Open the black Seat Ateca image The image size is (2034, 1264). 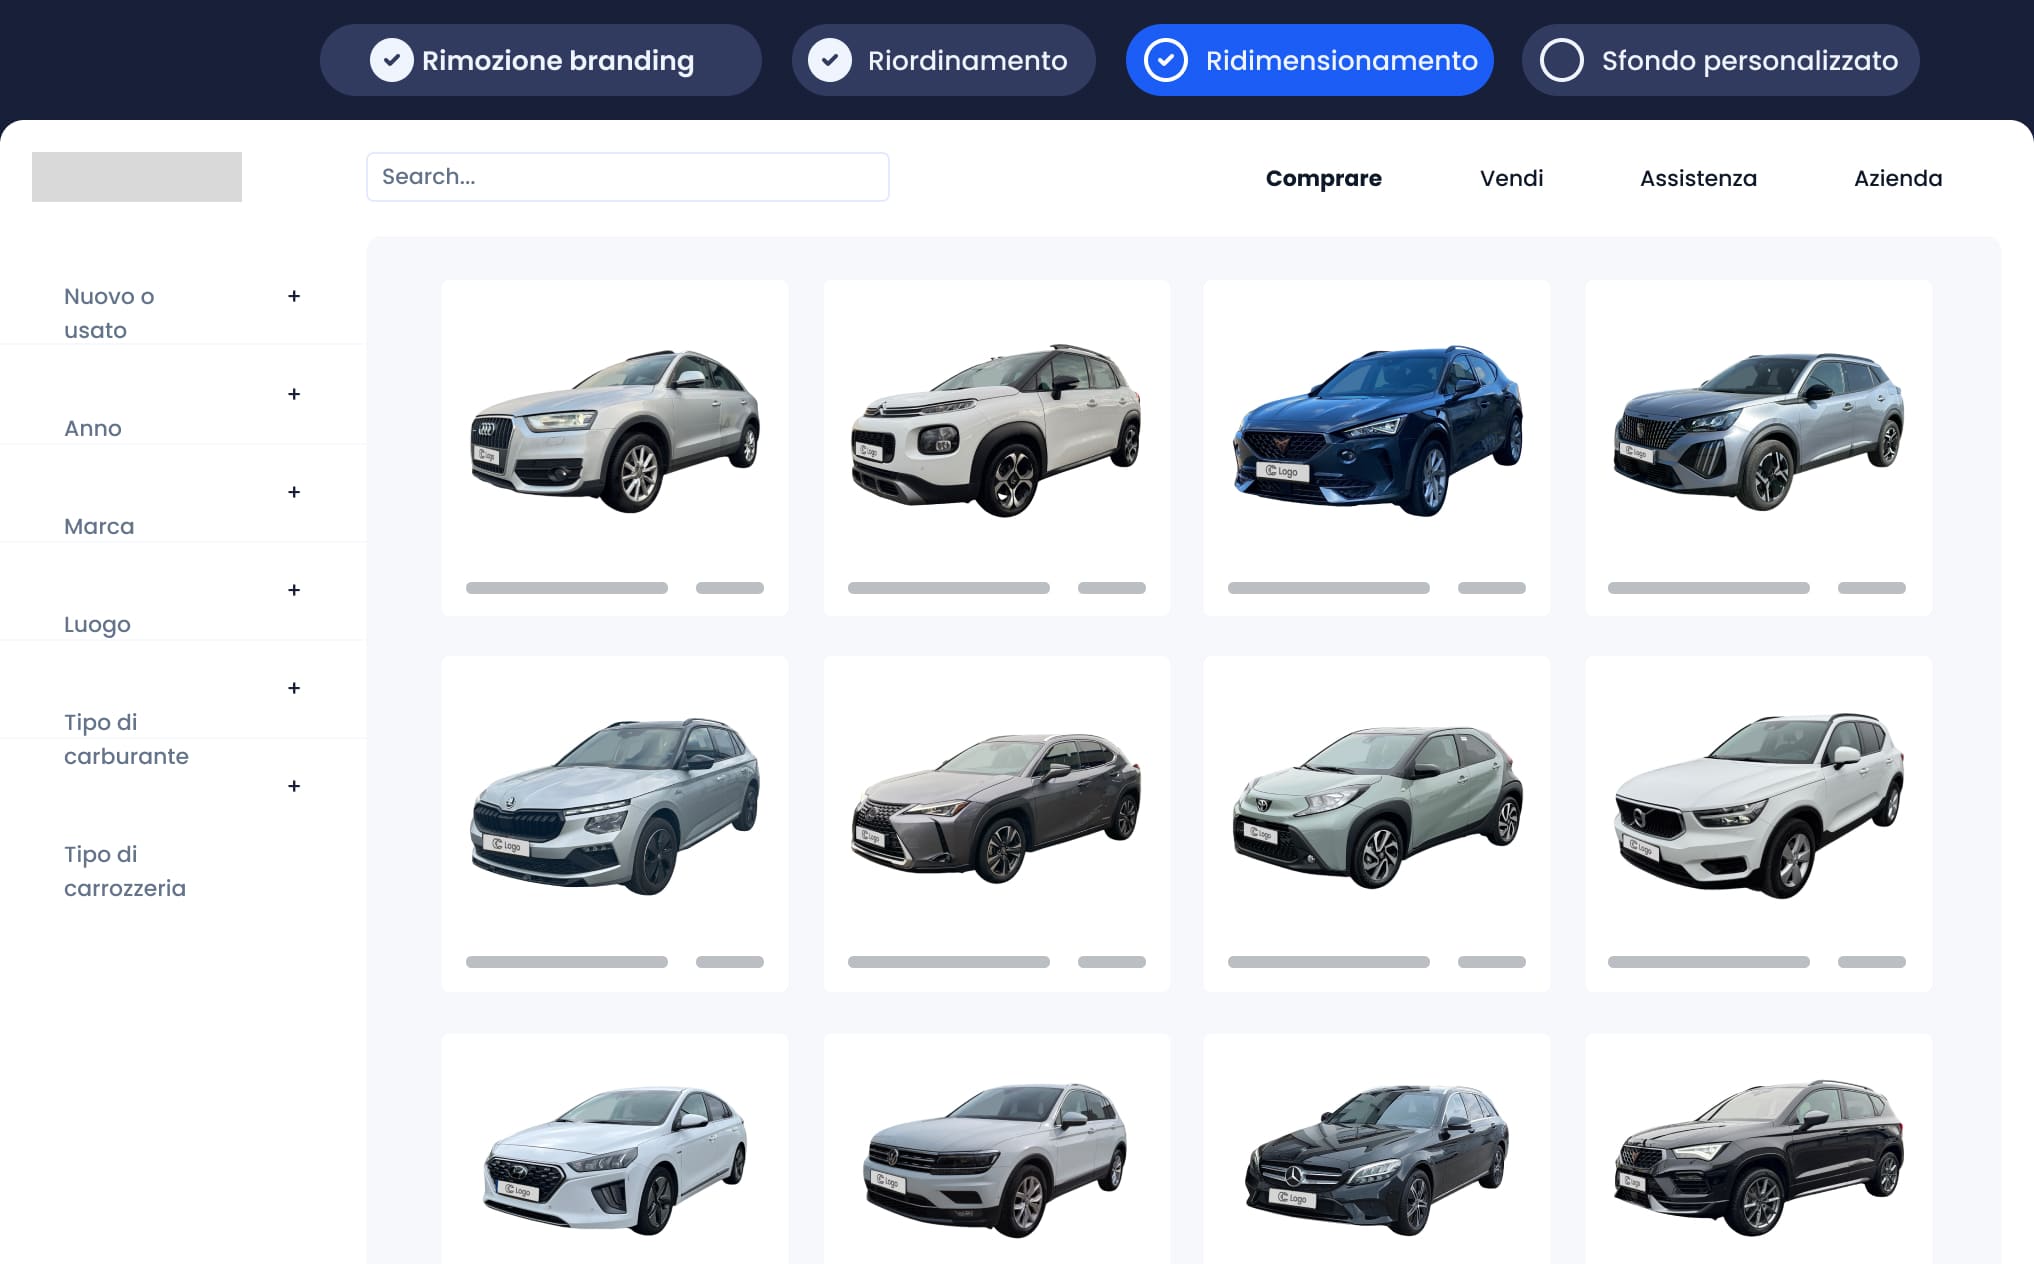click(x=1758, y=1158)
